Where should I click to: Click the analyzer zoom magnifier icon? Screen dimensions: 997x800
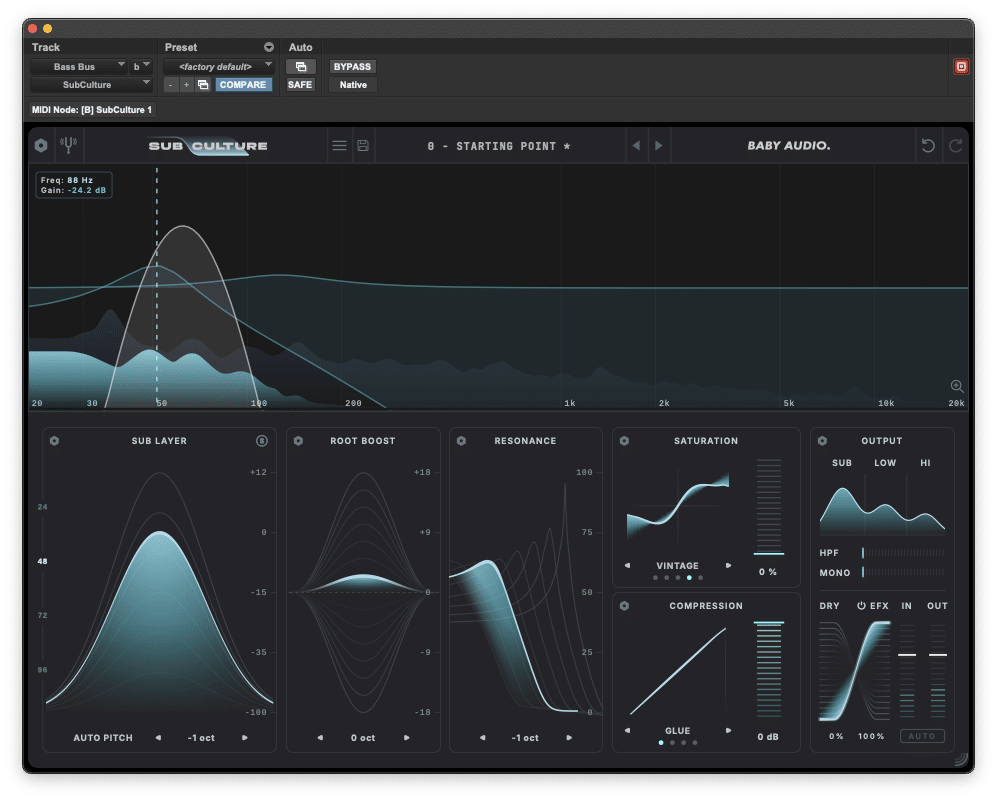click(956, 386)
